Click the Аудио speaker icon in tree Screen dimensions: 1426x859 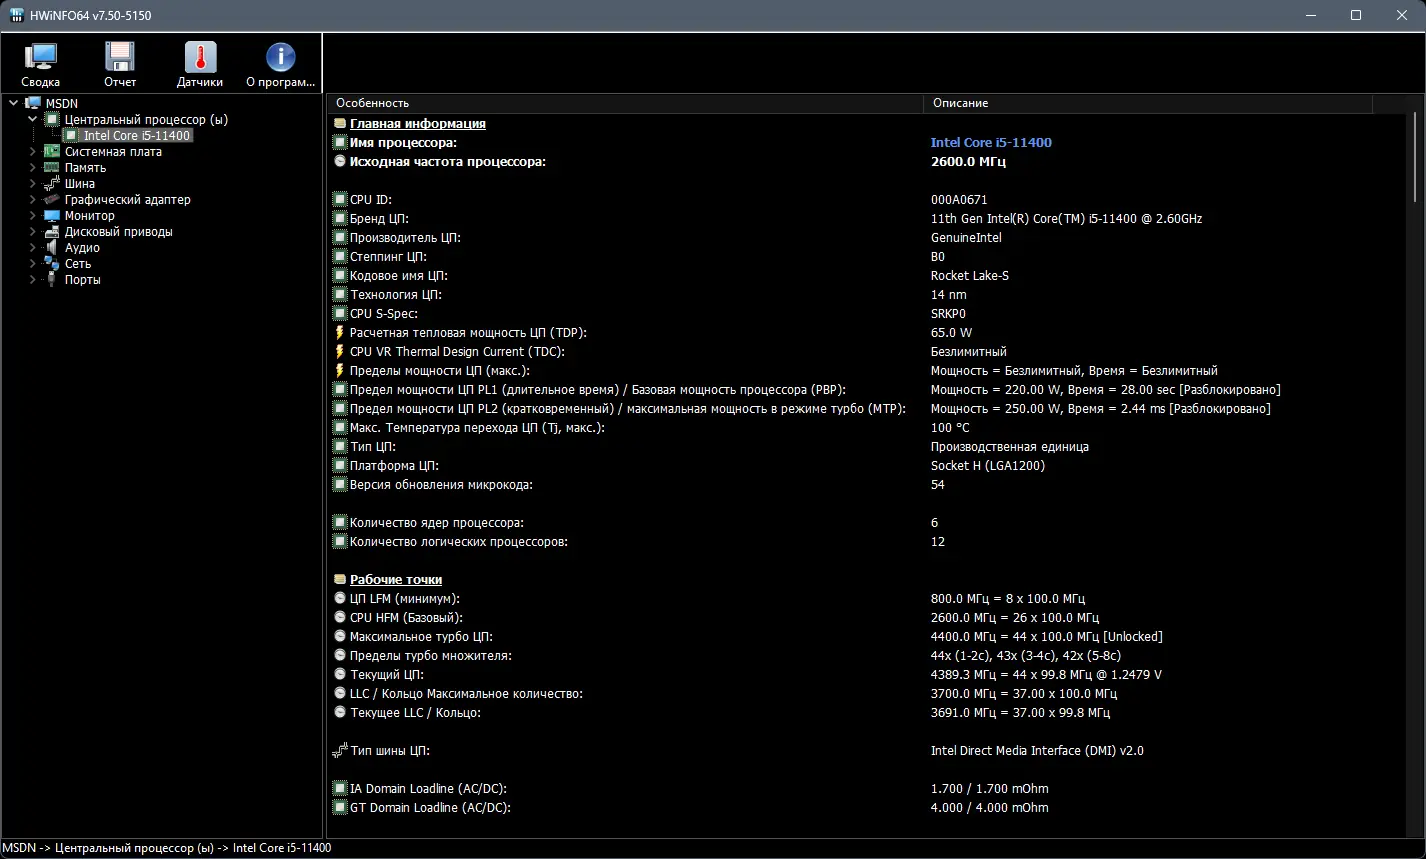click(x=52, y=248)
